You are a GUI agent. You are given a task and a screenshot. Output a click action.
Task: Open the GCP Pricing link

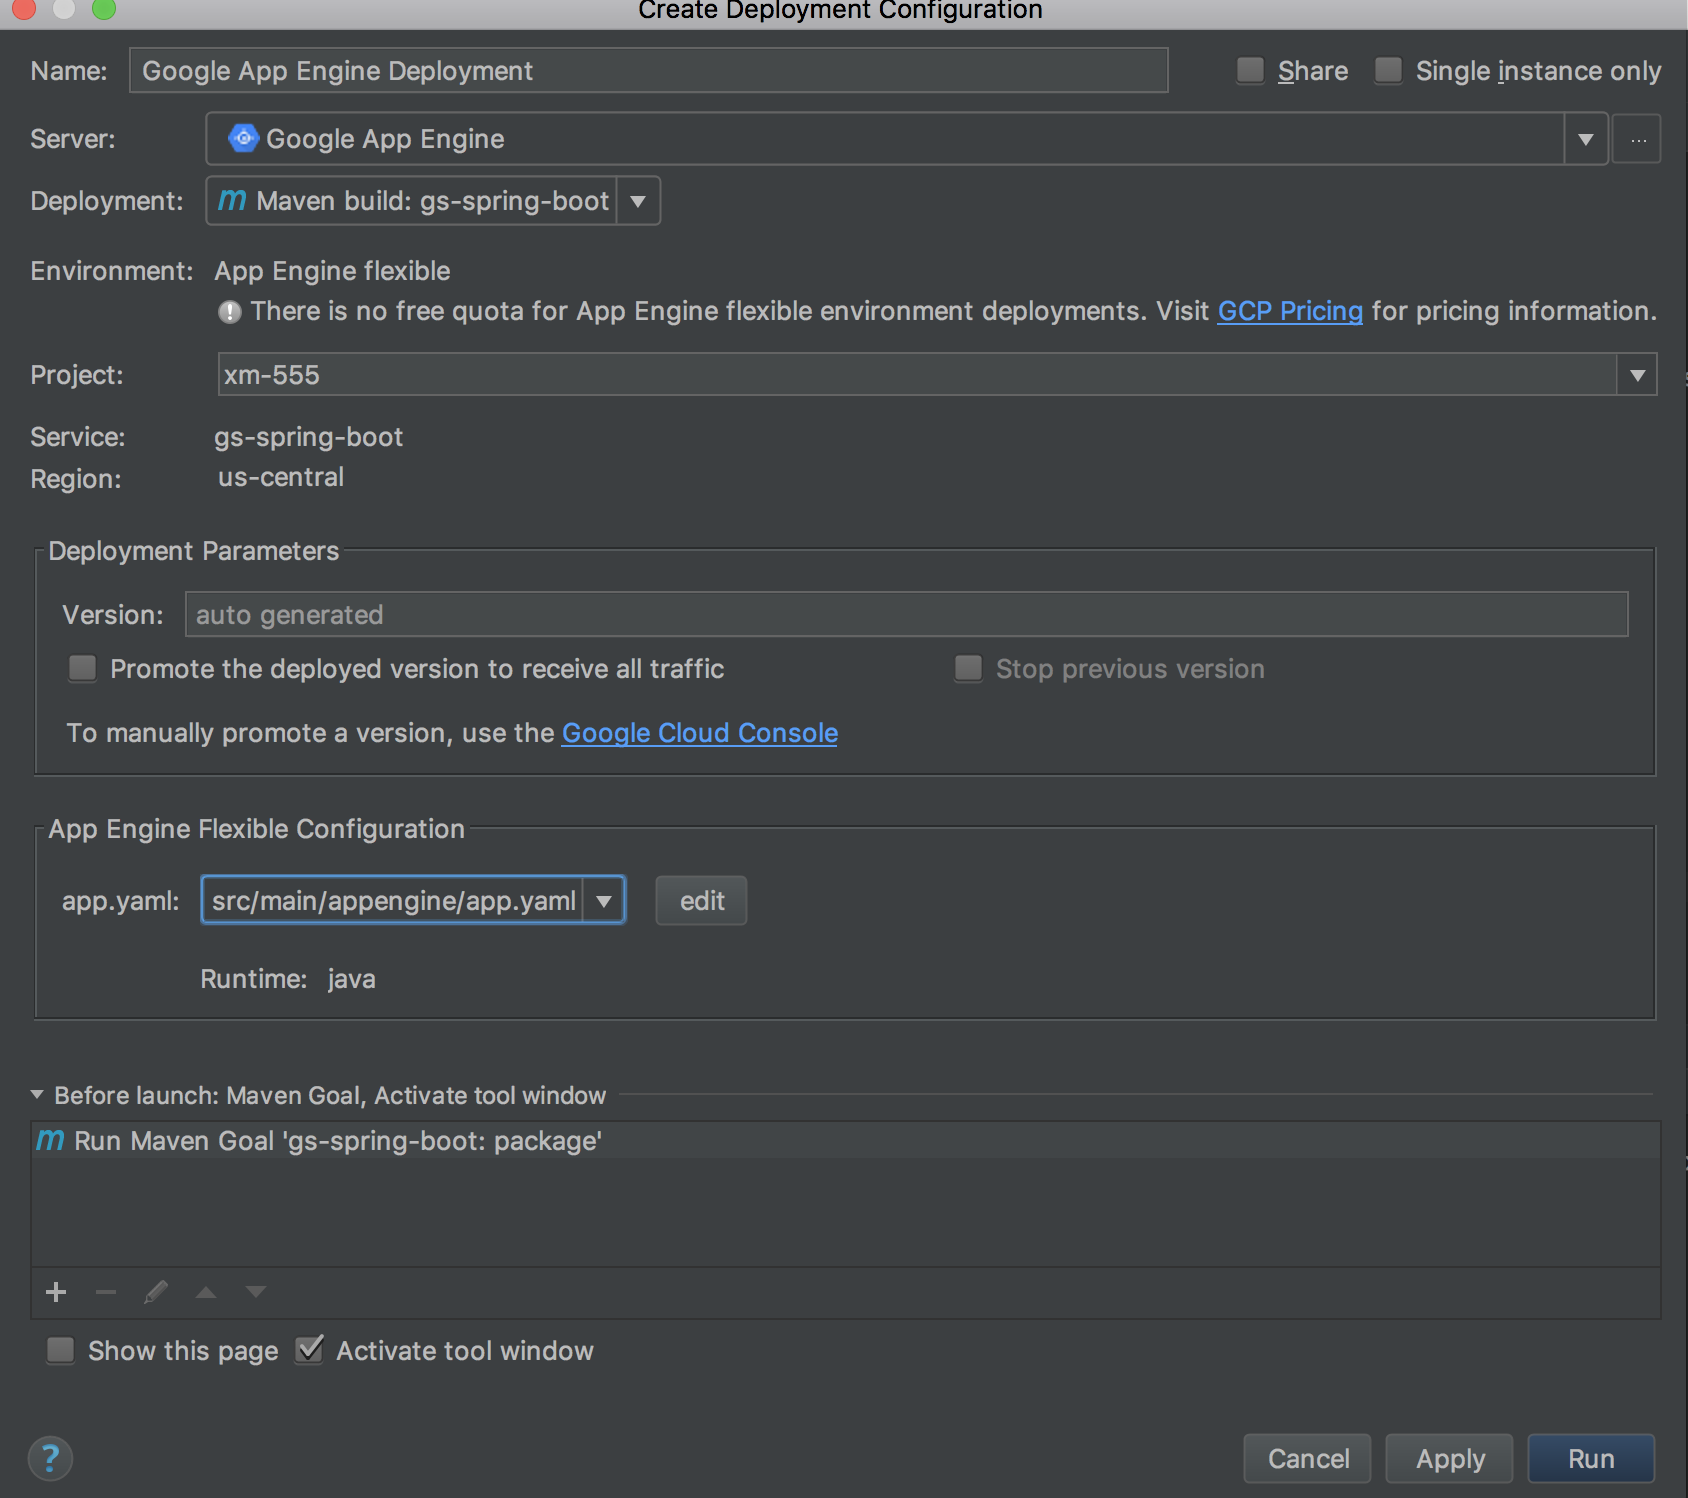[x=1290, y=311]
